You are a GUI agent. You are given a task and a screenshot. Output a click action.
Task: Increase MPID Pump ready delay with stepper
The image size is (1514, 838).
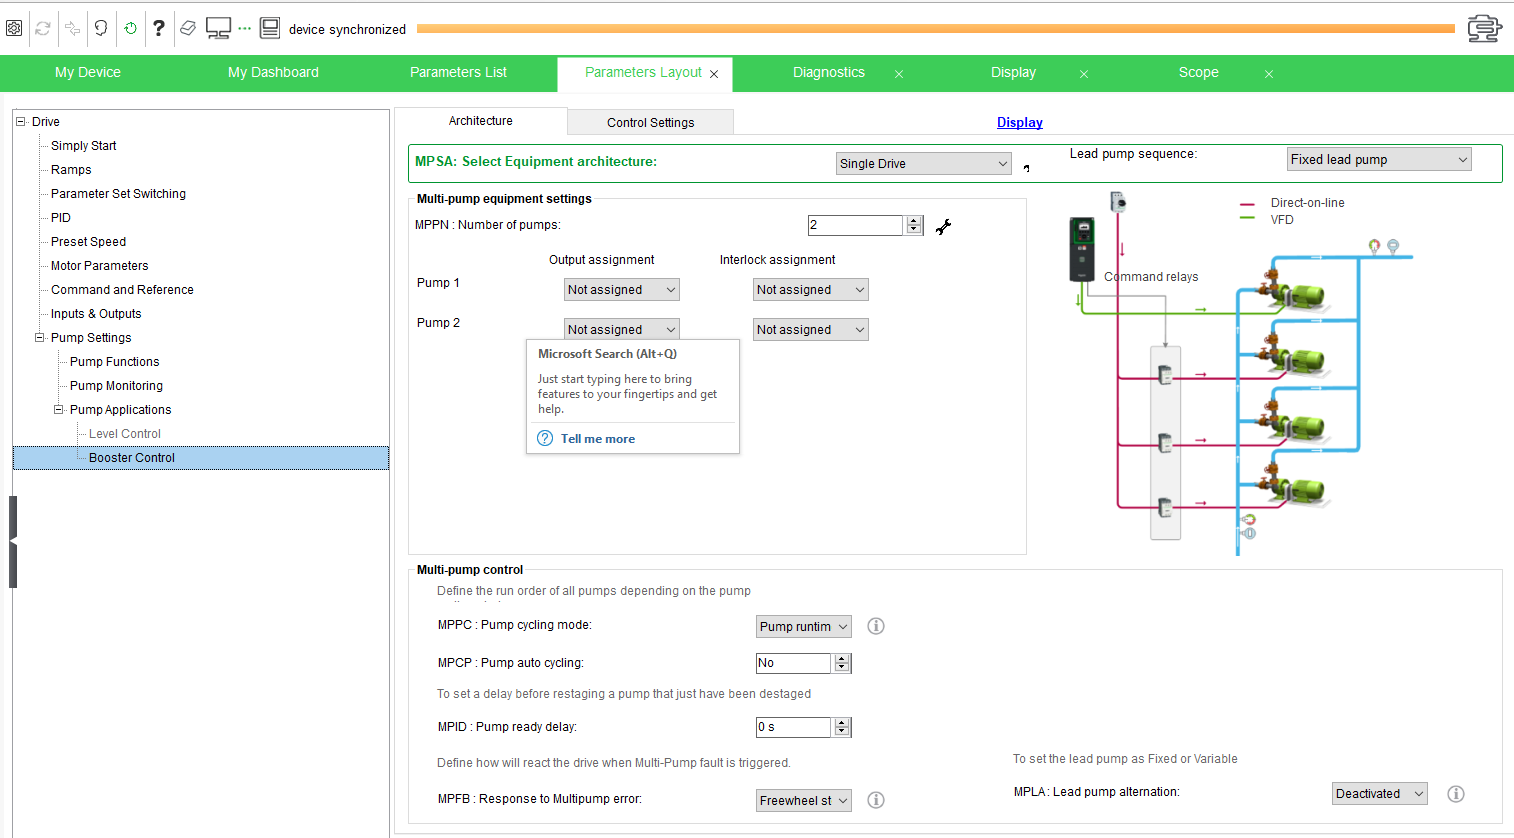[x=842, y=723]
